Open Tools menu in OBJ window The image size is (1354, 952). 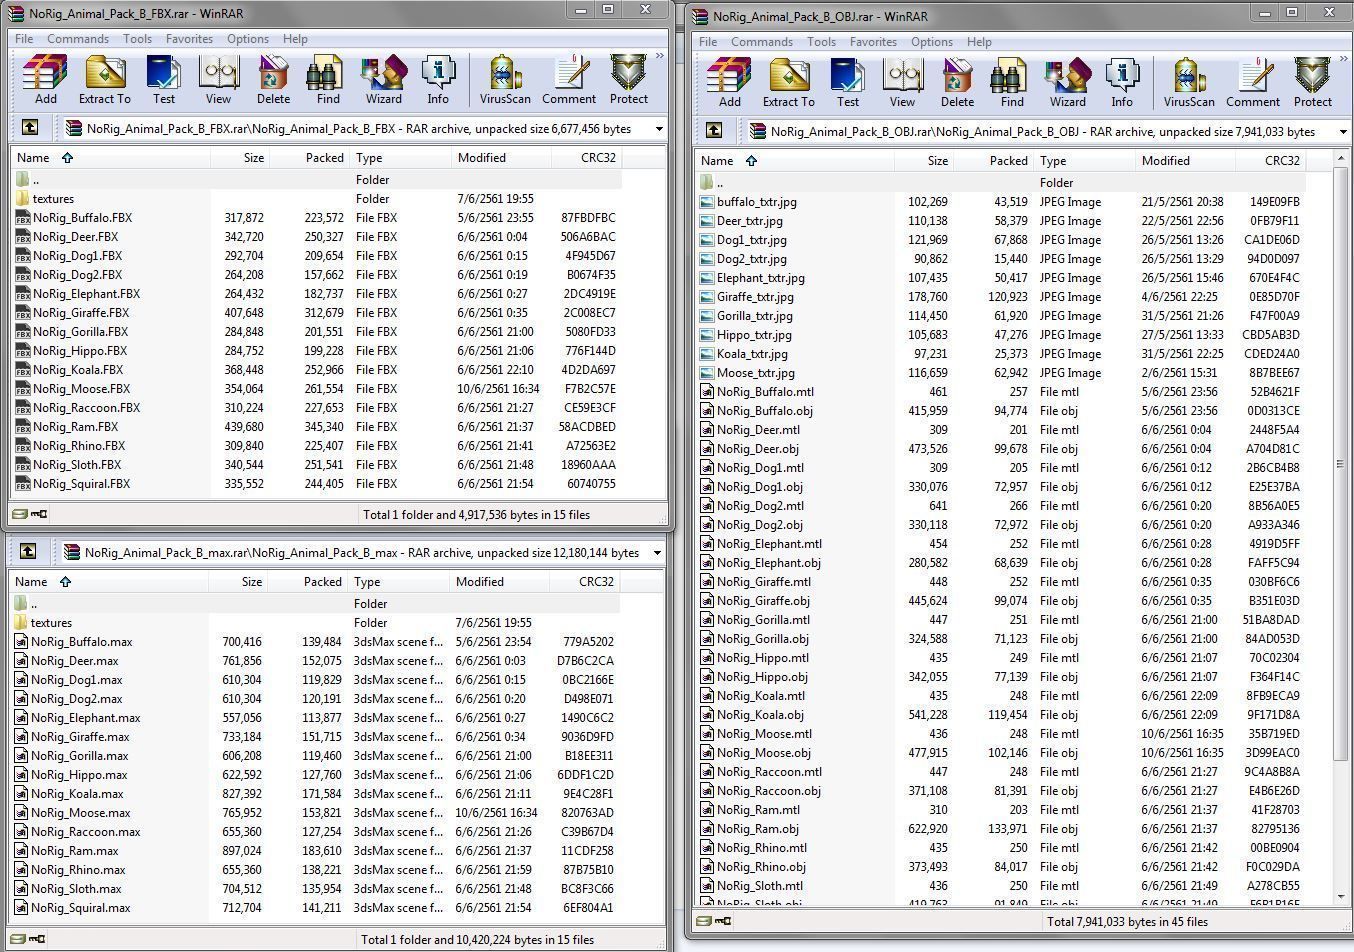coord(821,42)
